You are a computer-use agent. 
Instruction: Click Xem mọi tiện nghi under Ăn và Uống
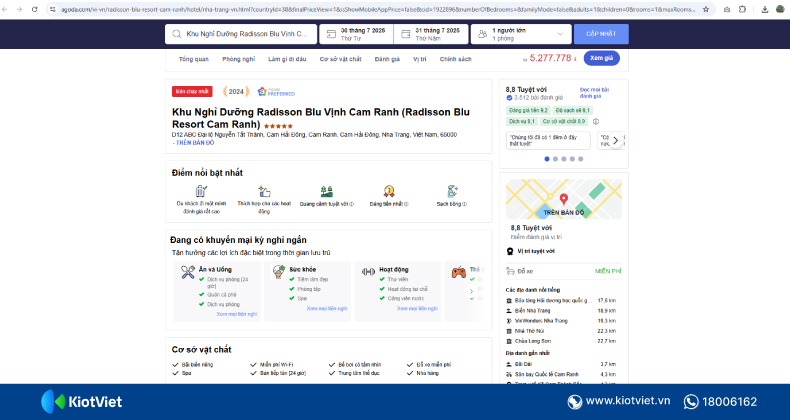236,314
